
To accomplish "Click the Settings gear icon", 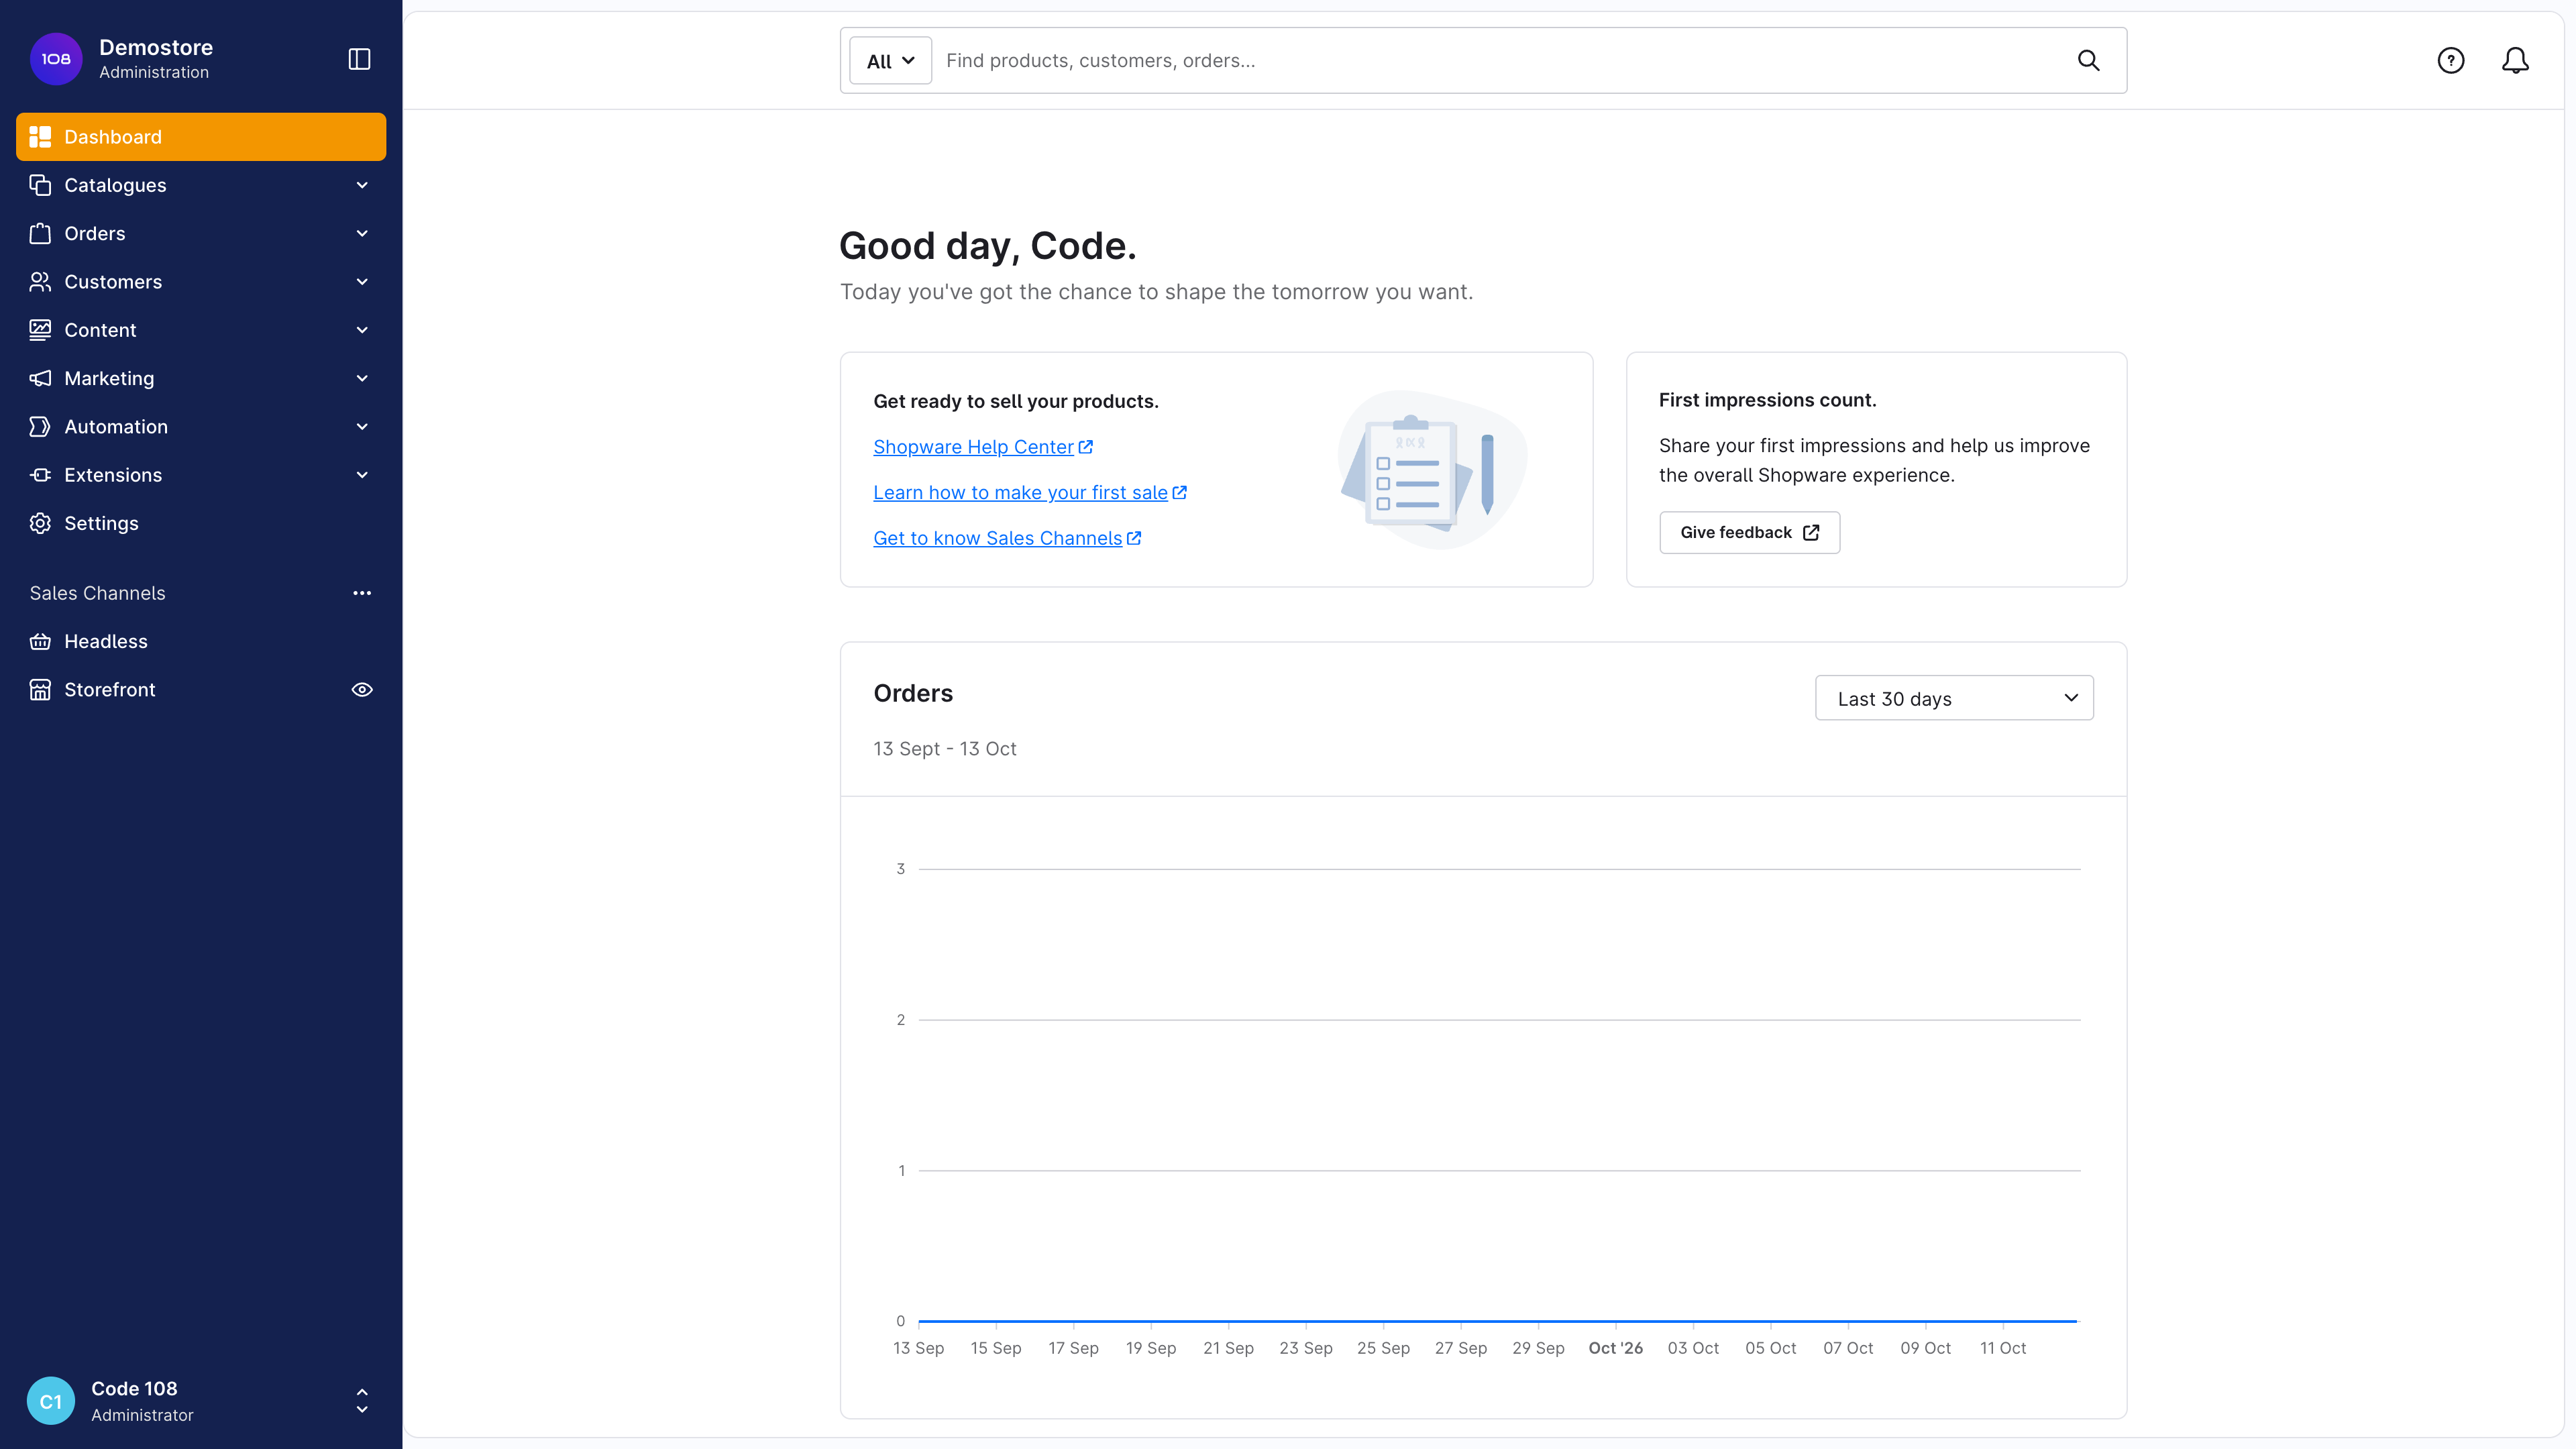I will [x=40, y=523].
